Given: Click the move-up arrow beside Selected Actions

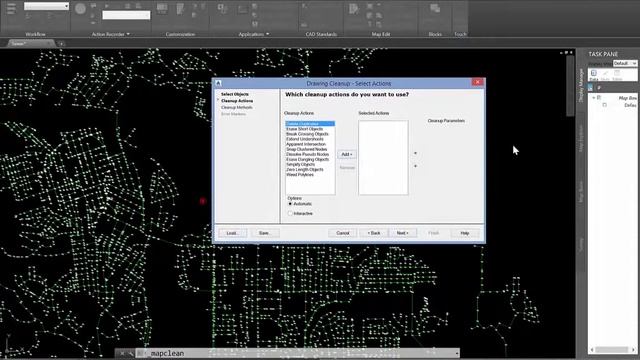Looking at the screenshot, I should pyautogui.click(x=416, y=153).
